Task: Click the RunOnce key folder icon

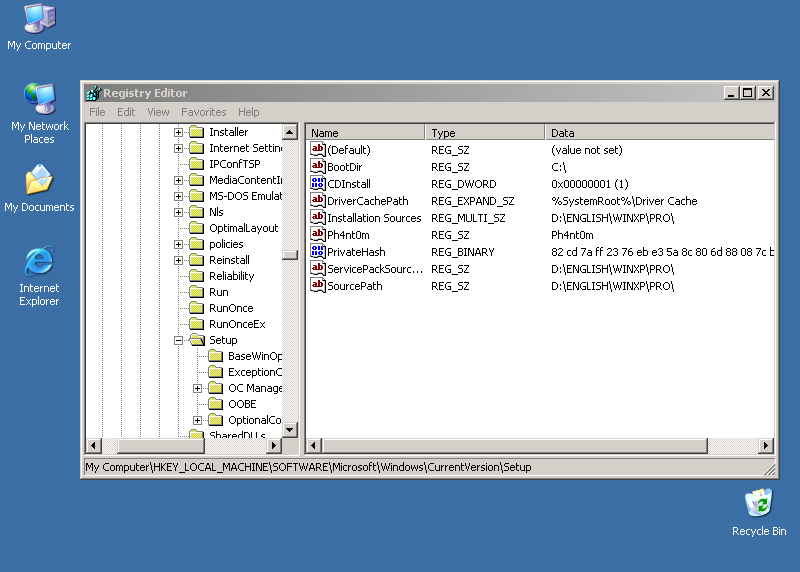Action: tap(196, 308)
